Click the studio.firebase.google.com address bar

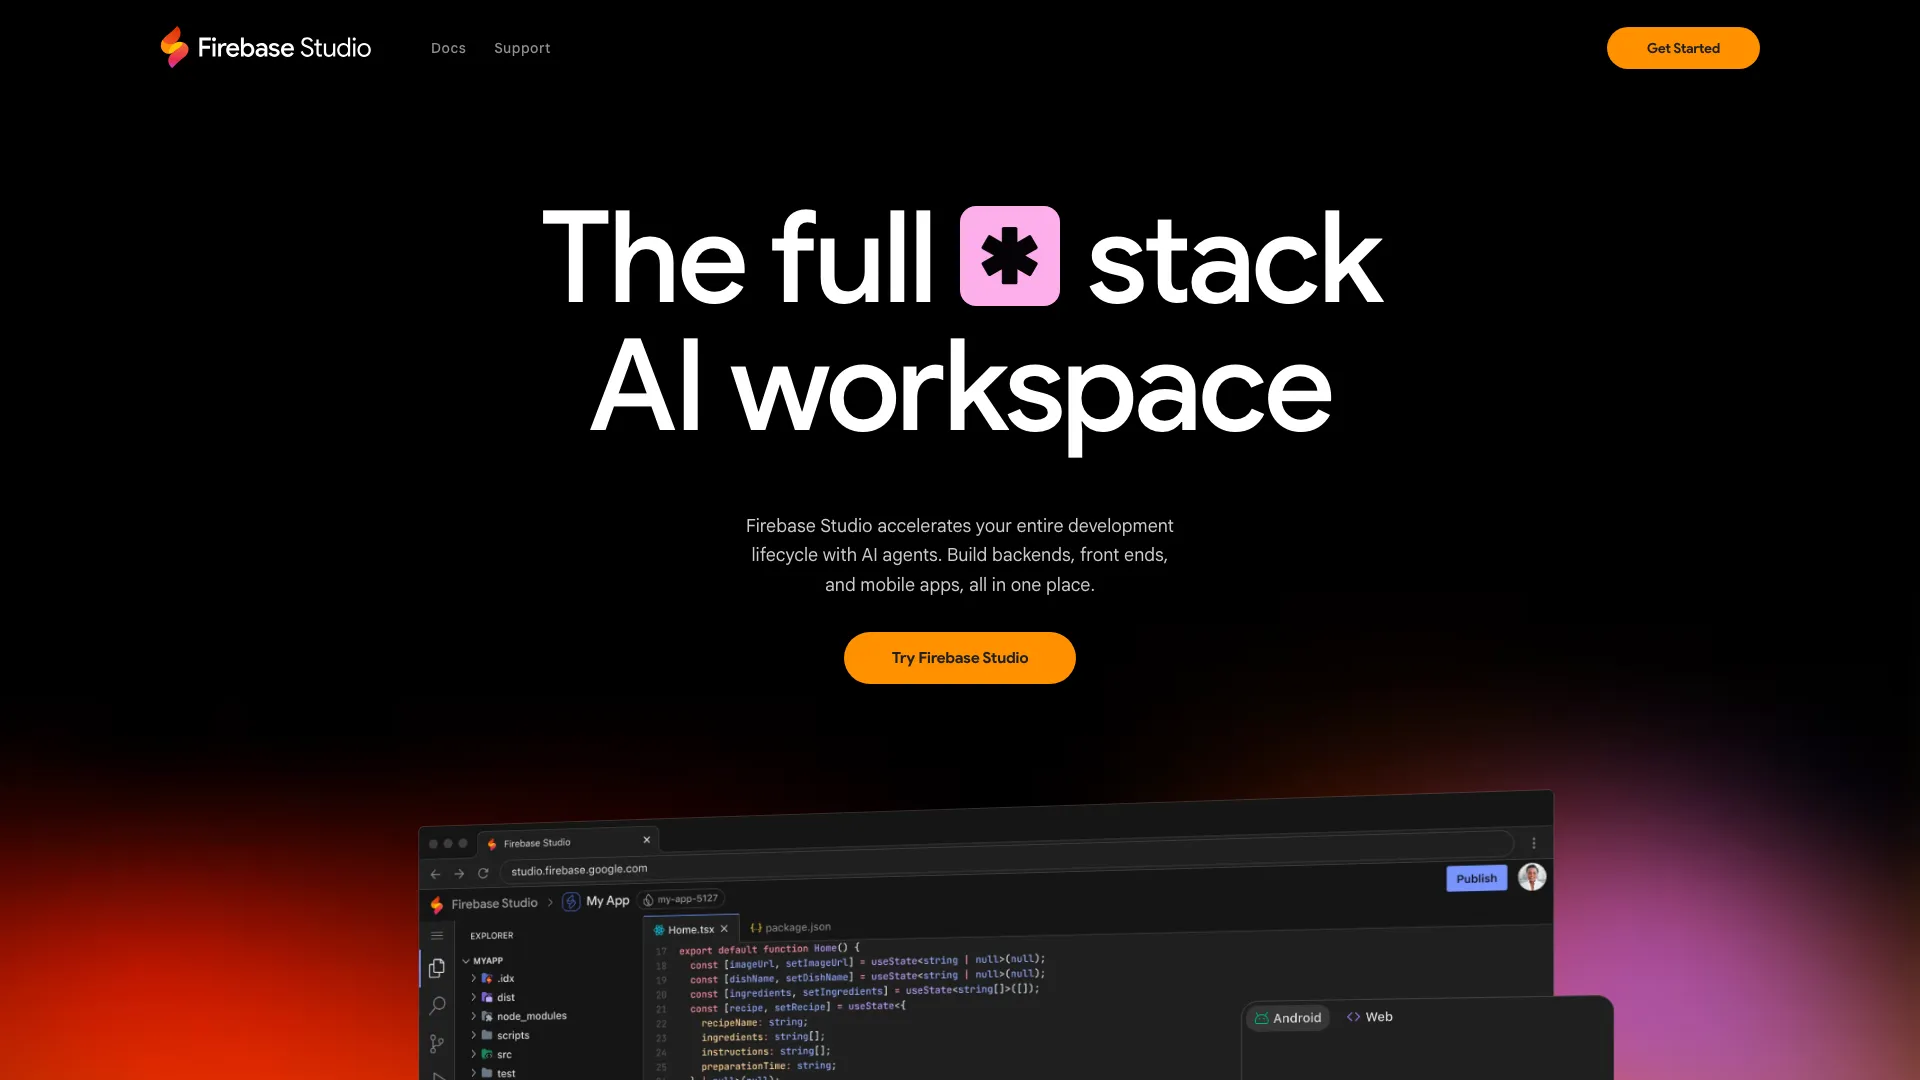pos(579,869)
